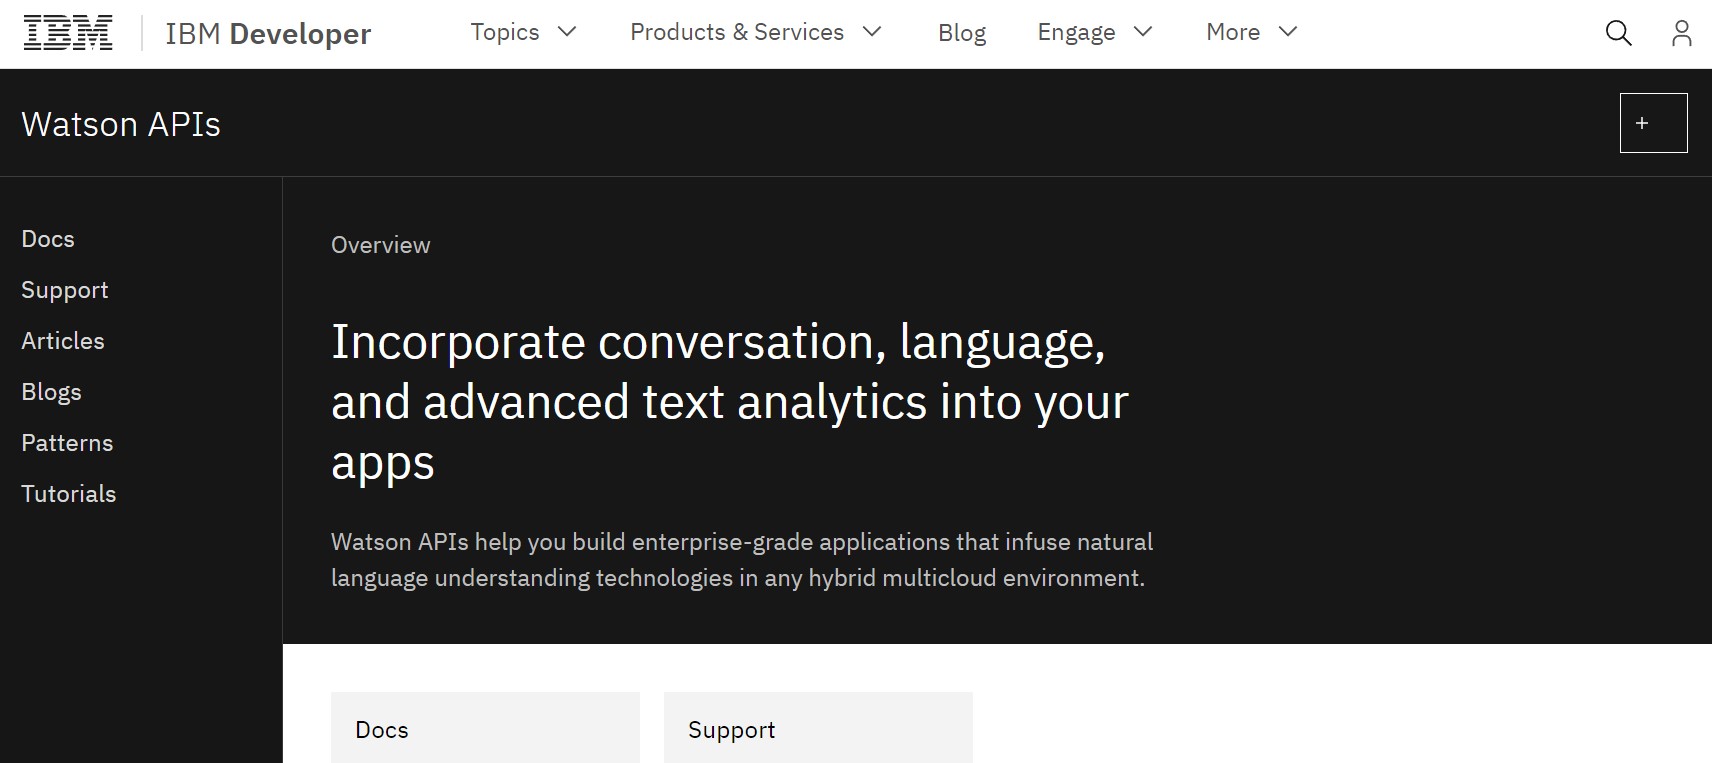Click the Overview label
The image size is (1712, 763).
click(381, 245)
